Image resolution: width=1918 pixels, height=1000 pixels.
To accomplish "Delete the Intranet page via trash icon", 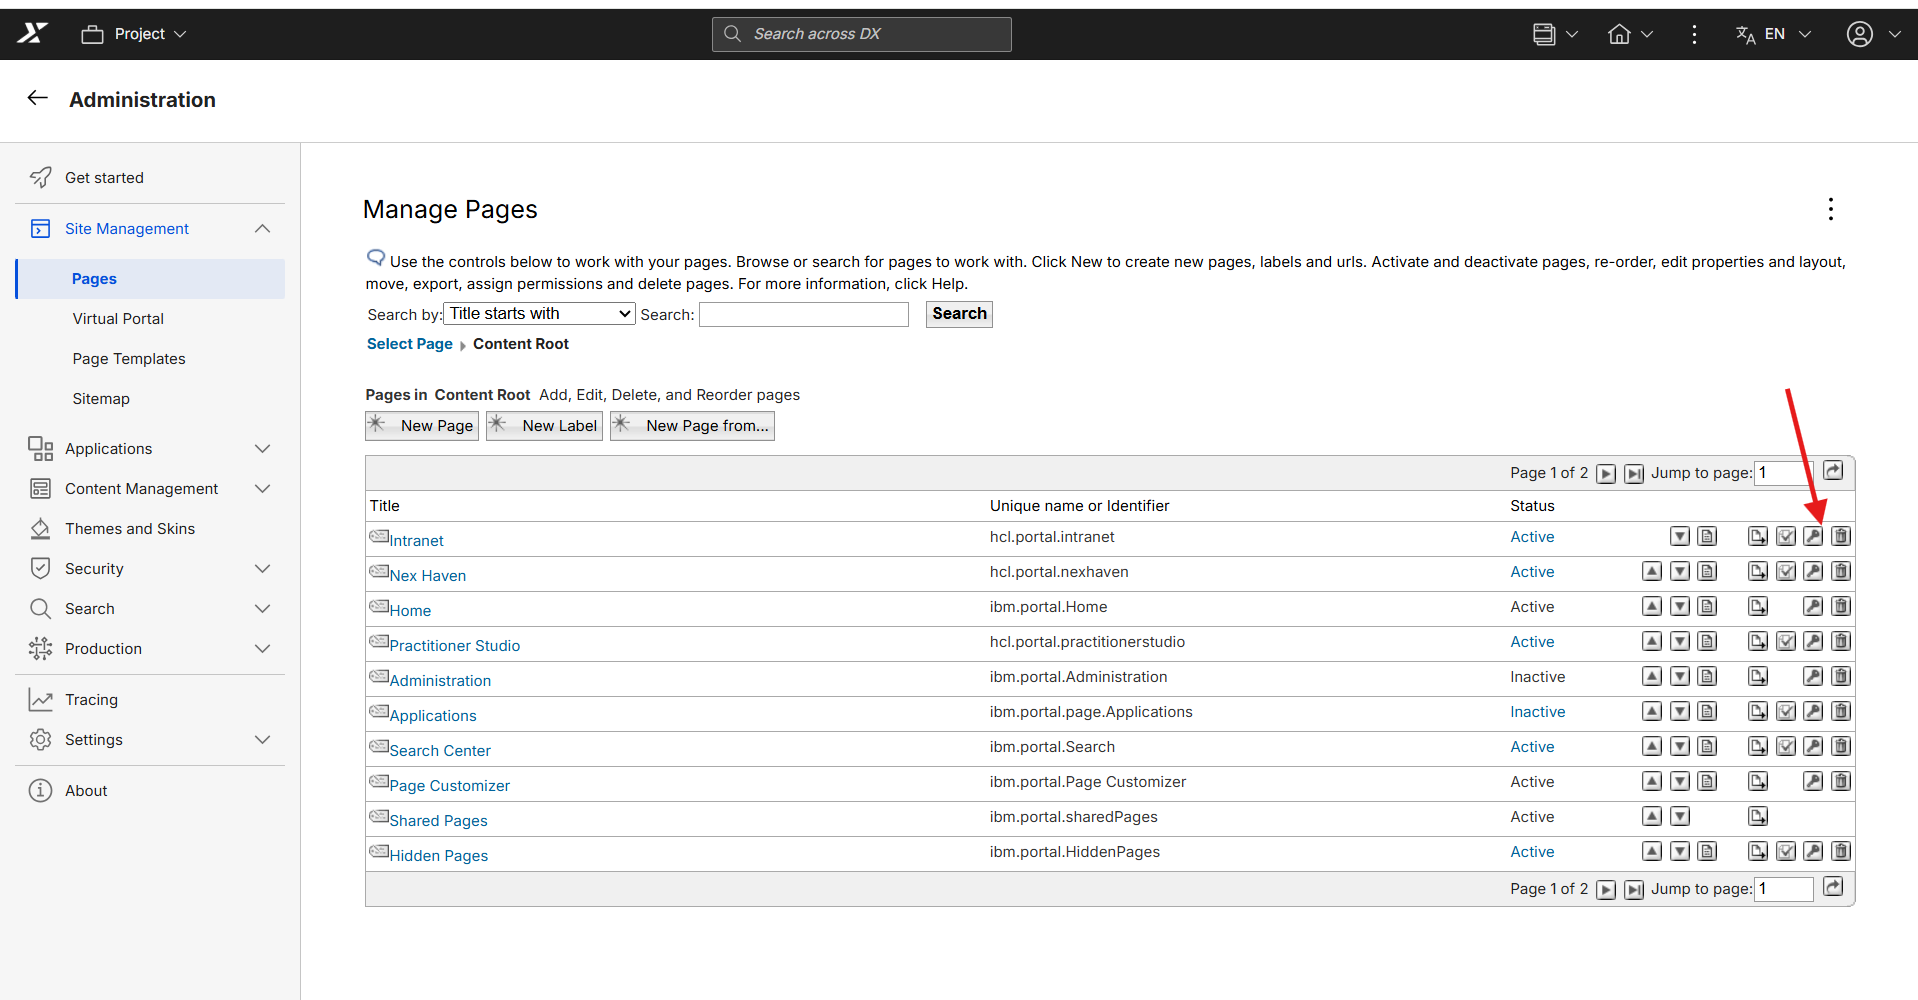I will pos(1841,537).
